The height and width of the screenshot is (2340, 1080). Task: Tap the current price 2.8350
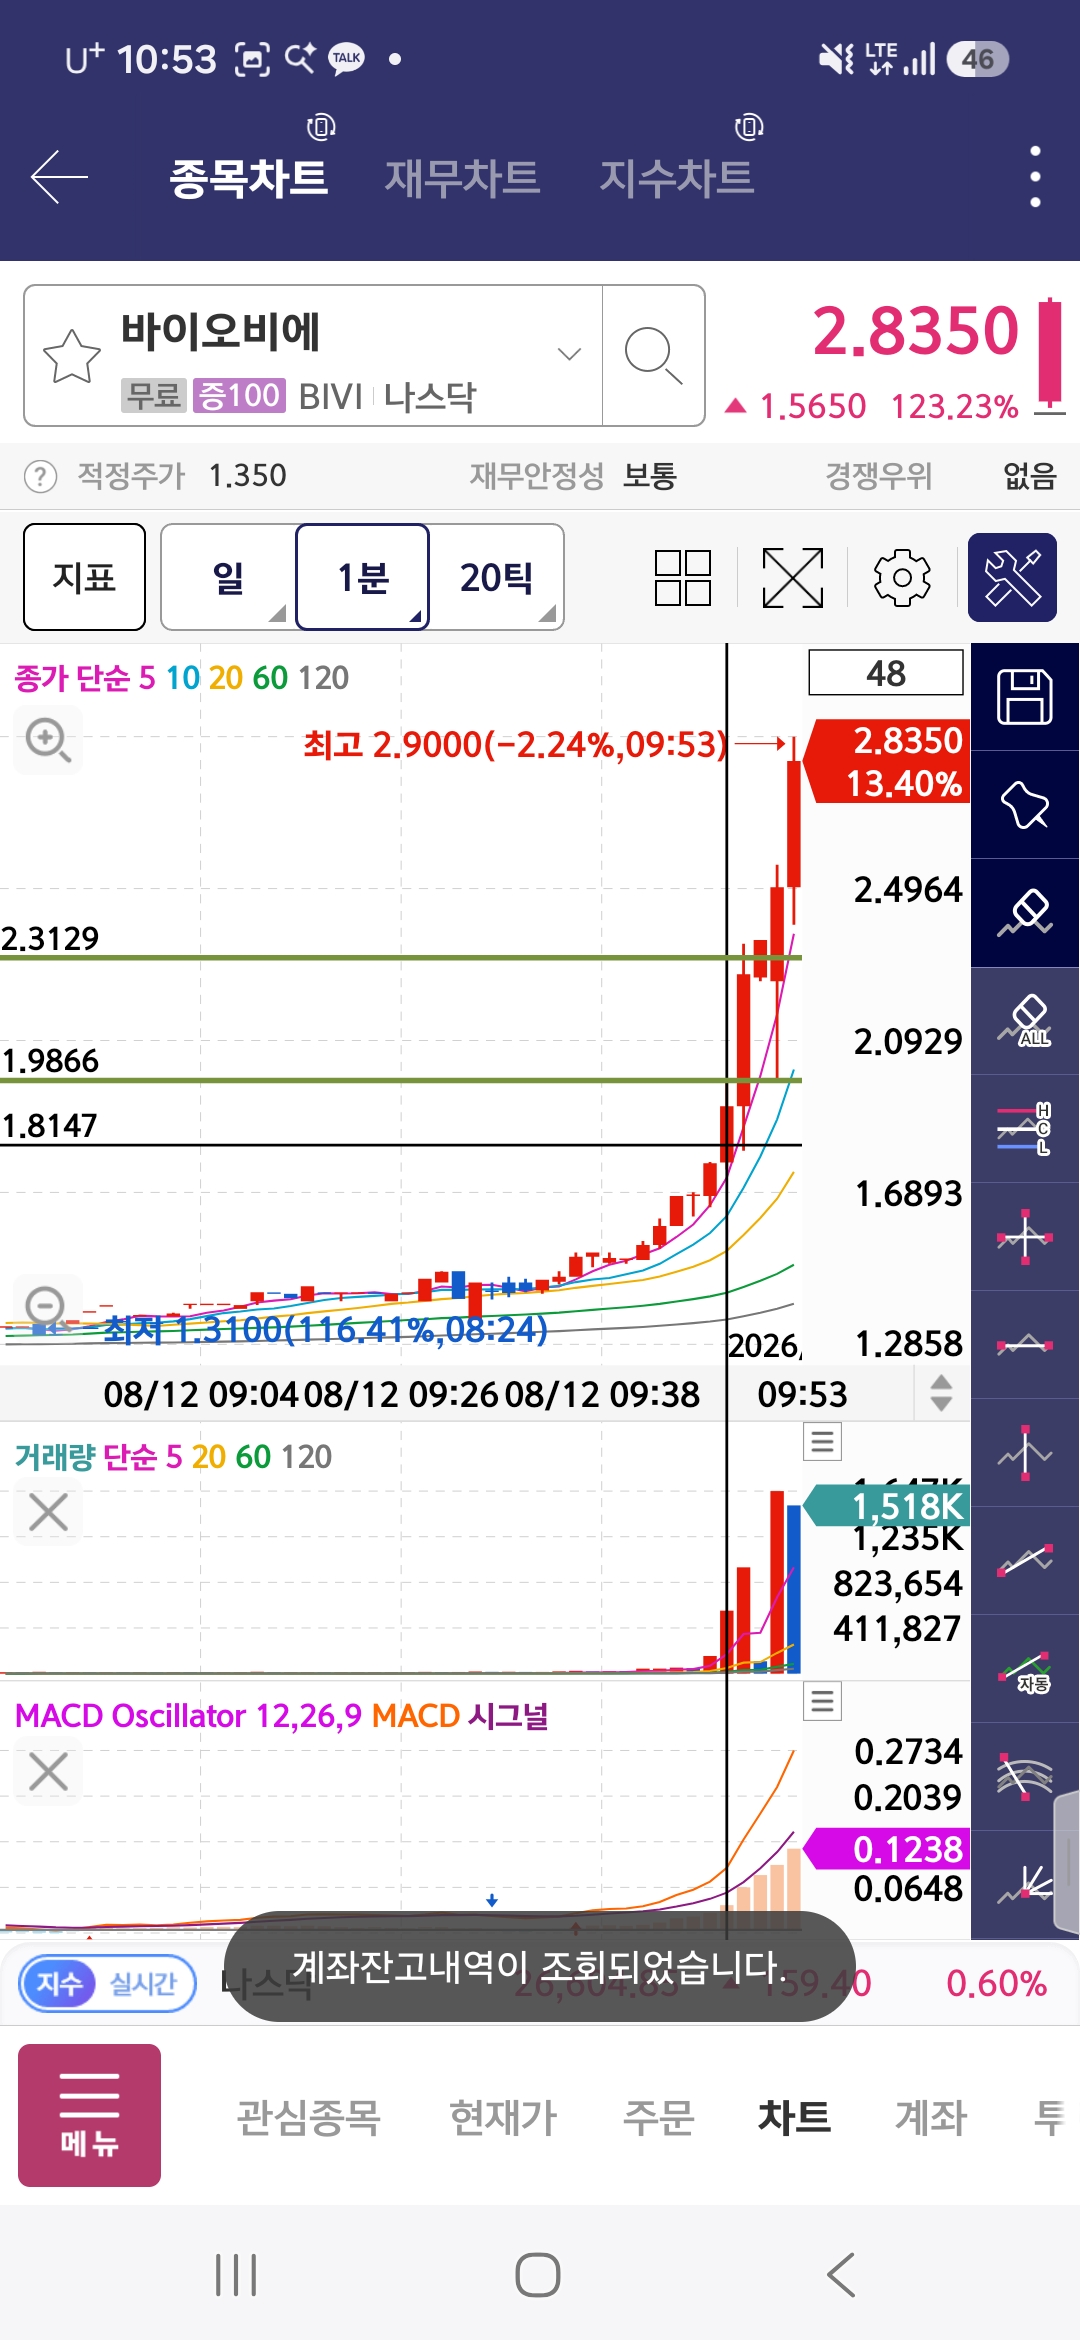click(915, 331)
